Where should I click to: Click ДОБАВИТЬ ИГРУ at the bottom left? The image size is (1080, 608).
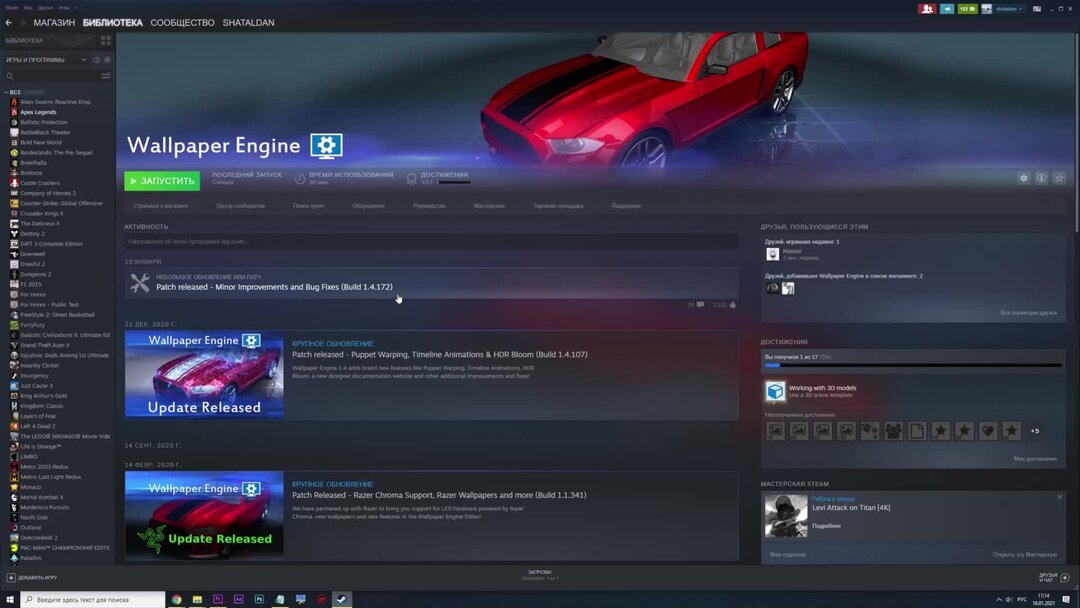click(32, 578)
